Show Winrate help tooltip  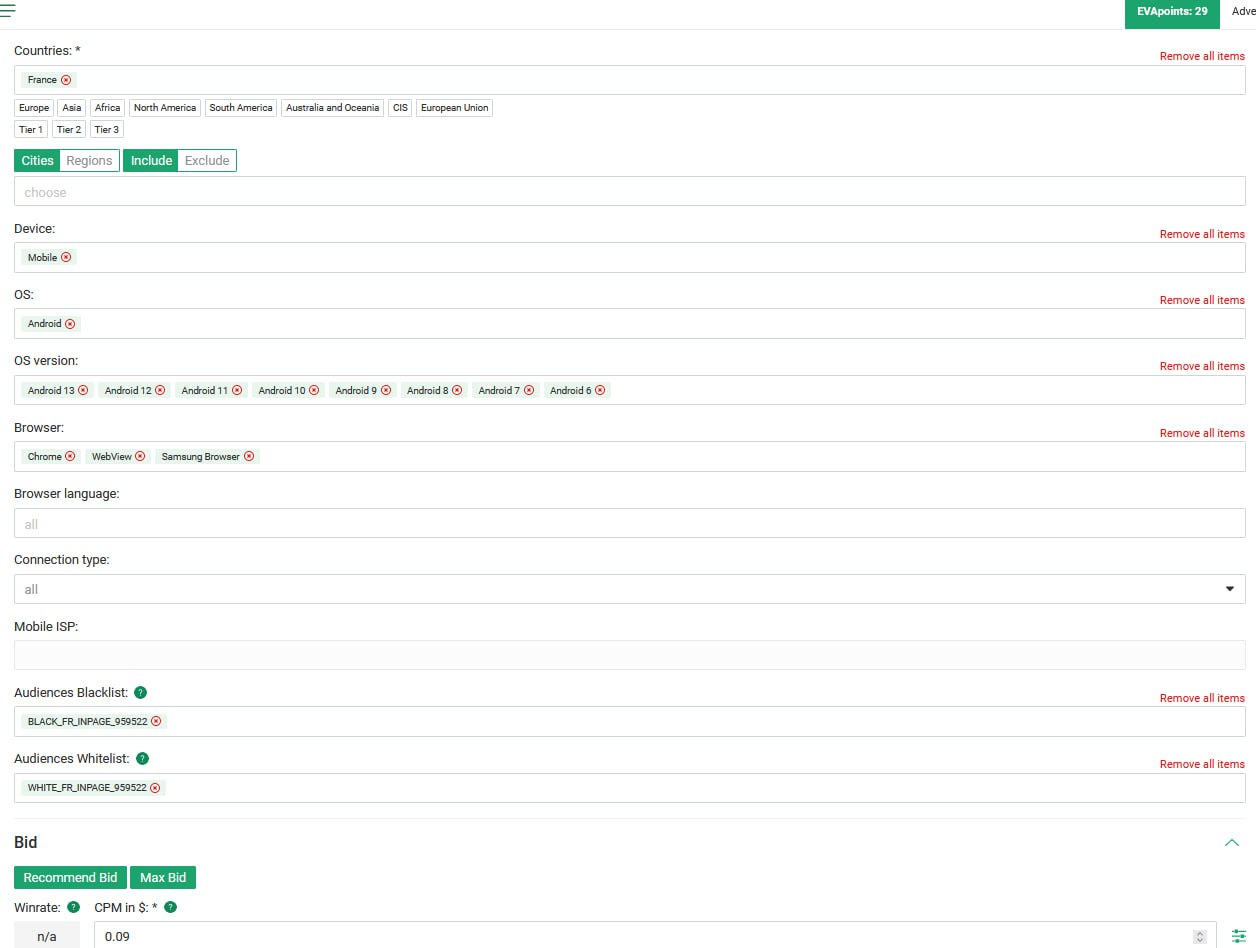click(x=73, y=907)
